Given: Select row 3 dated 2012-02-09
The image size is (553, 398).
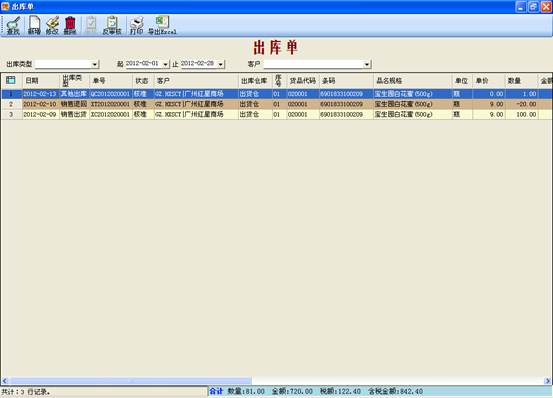Looking at the screenshot, I should [x=276, y=115].
